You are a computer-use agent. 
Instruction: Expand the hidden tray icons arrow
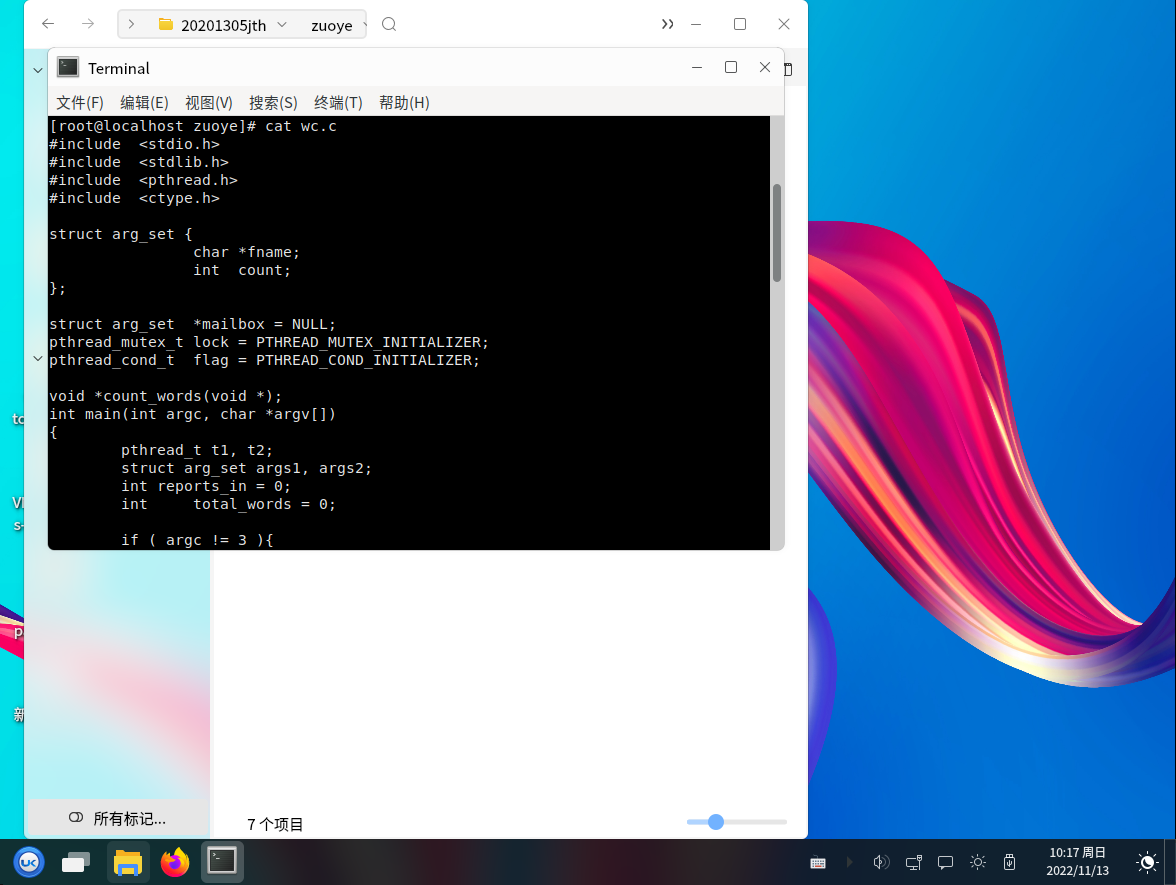850,862
